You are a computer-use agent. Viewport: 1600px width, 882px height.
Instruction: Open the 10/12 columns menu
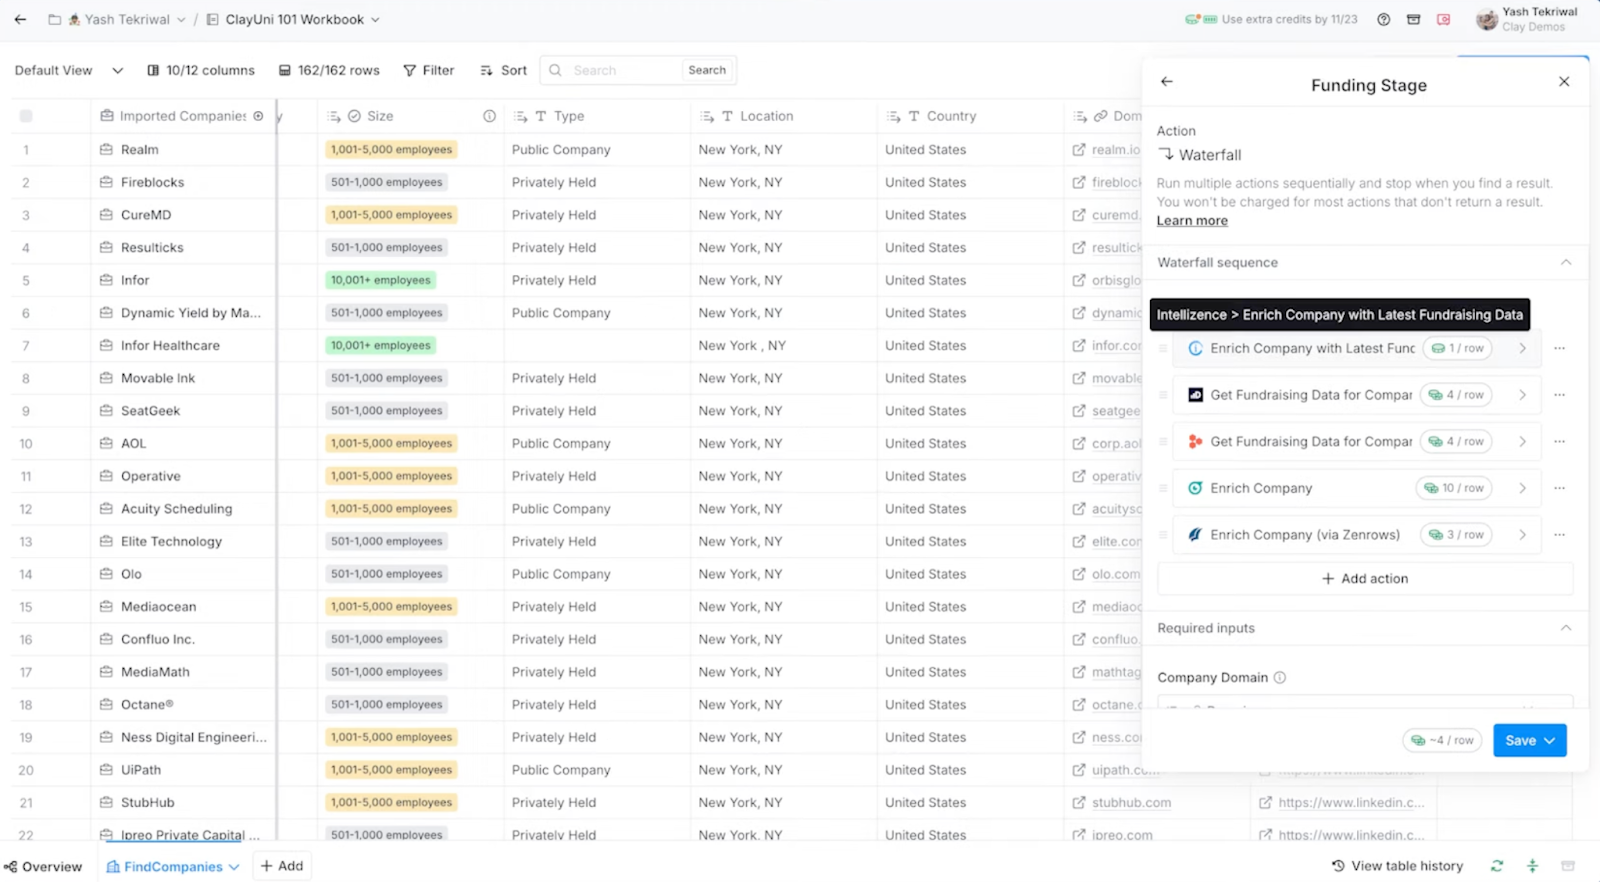201,70
